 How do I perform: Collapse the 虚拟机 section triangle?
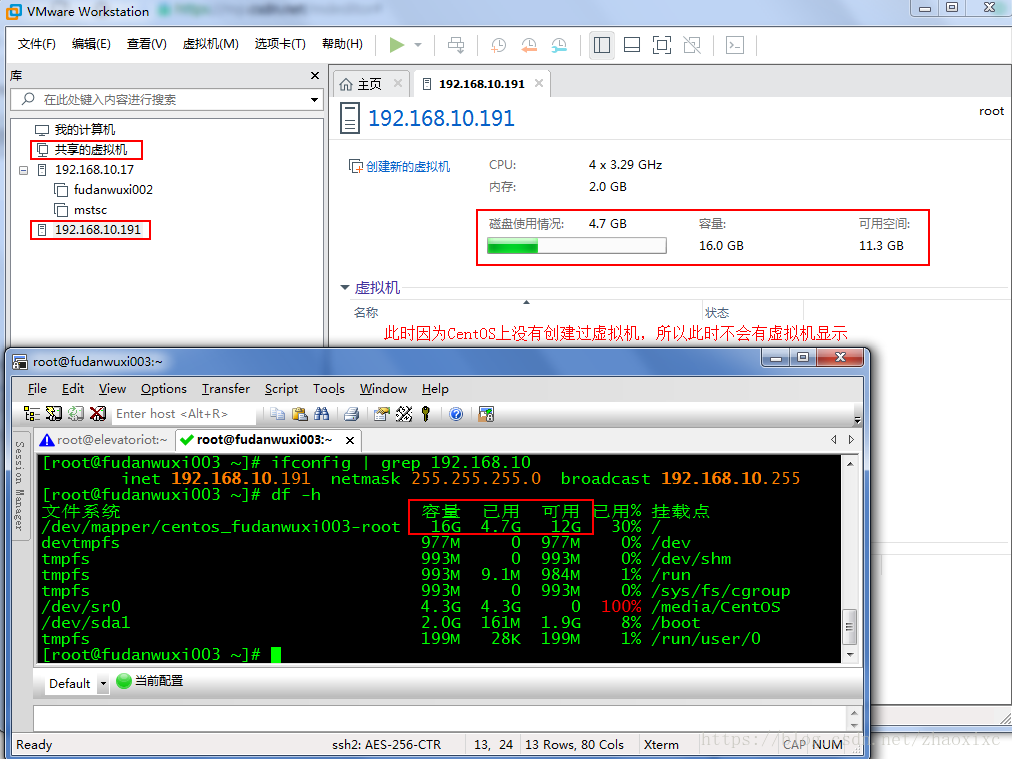click(345, 287)
